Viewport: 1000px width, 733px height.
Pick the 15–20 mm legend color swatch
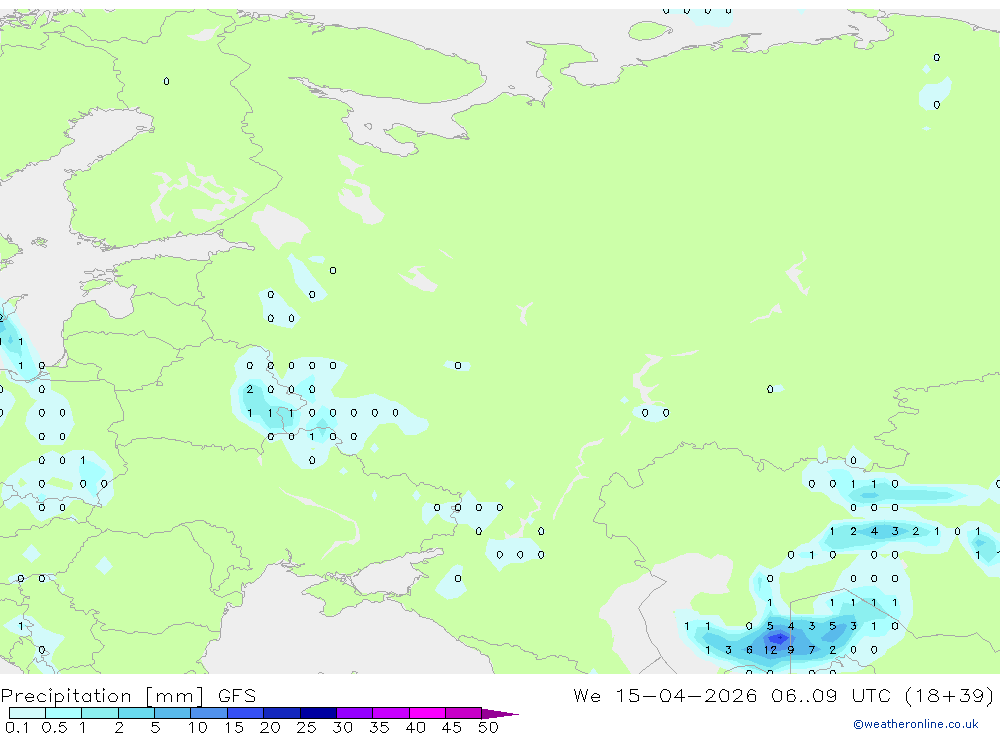[246, 713]
